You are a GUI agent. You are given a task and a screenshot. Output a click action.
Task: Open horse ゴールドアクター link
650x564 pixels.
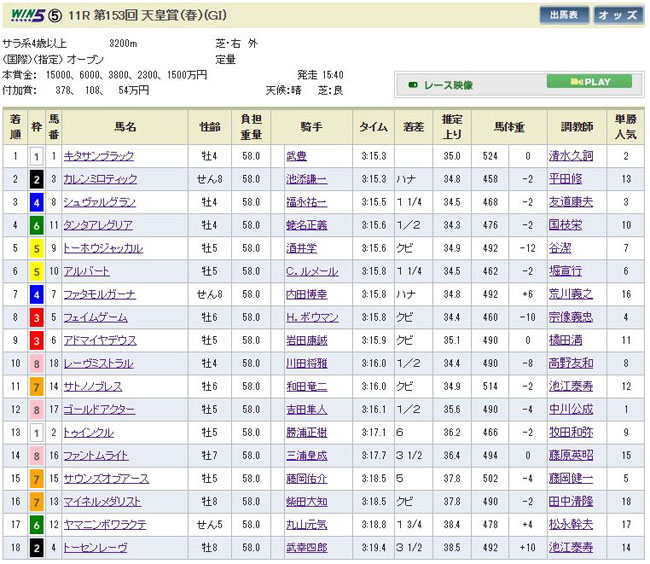(x=101, y=409)
